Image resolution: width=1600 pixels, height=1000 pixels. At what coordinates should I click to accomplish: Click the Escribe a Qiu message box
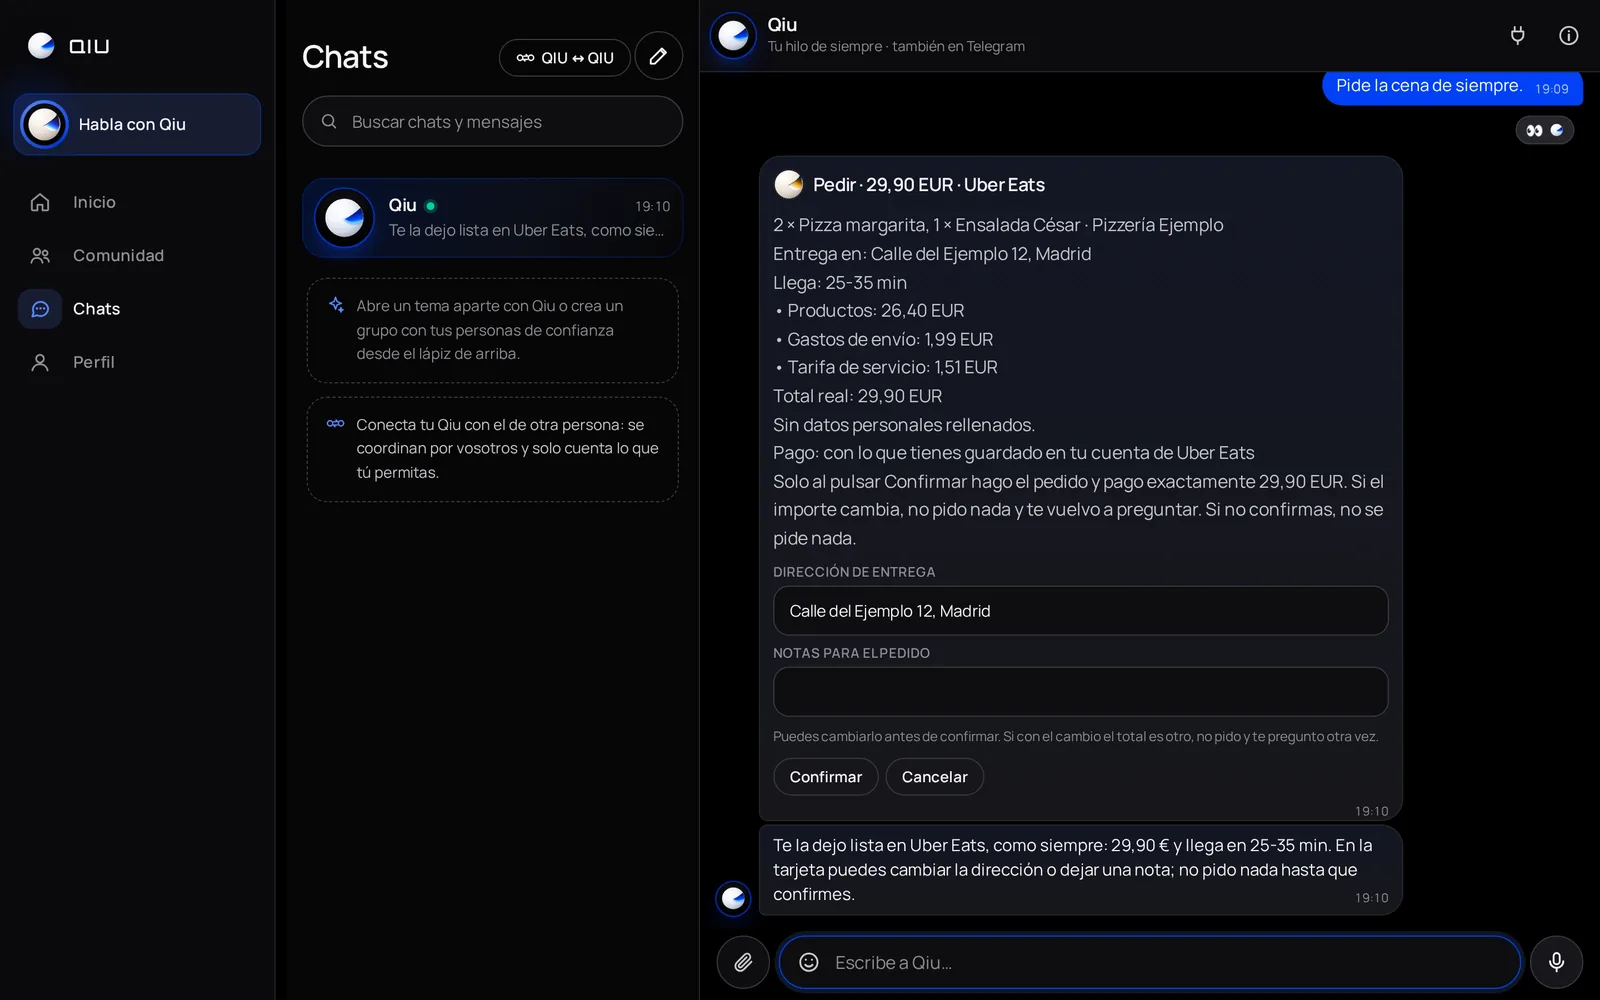1150,962
